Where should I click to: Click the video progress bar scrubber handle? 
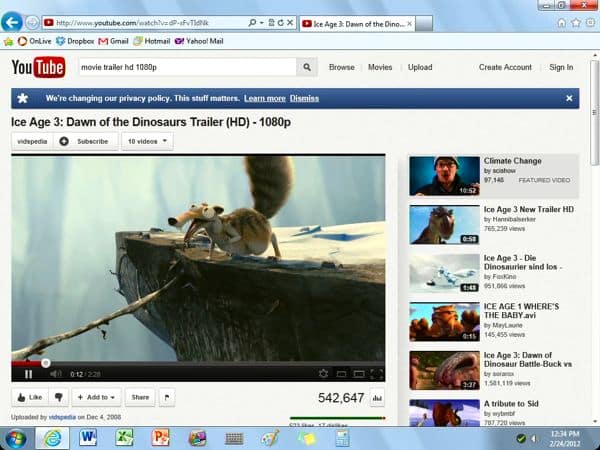click(46, 363)
